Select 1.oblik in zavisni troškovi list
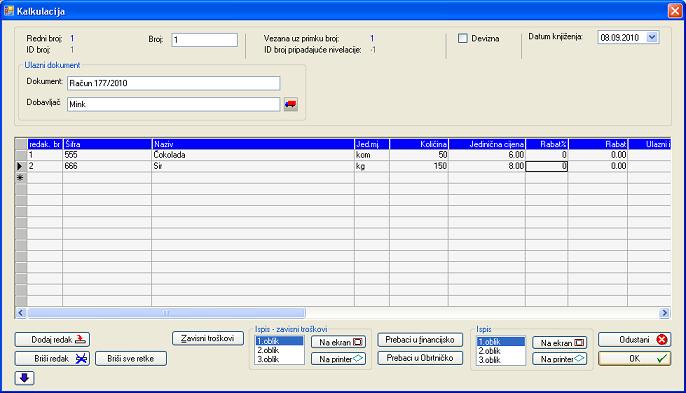686x393 pixels. tap(279, 341)
